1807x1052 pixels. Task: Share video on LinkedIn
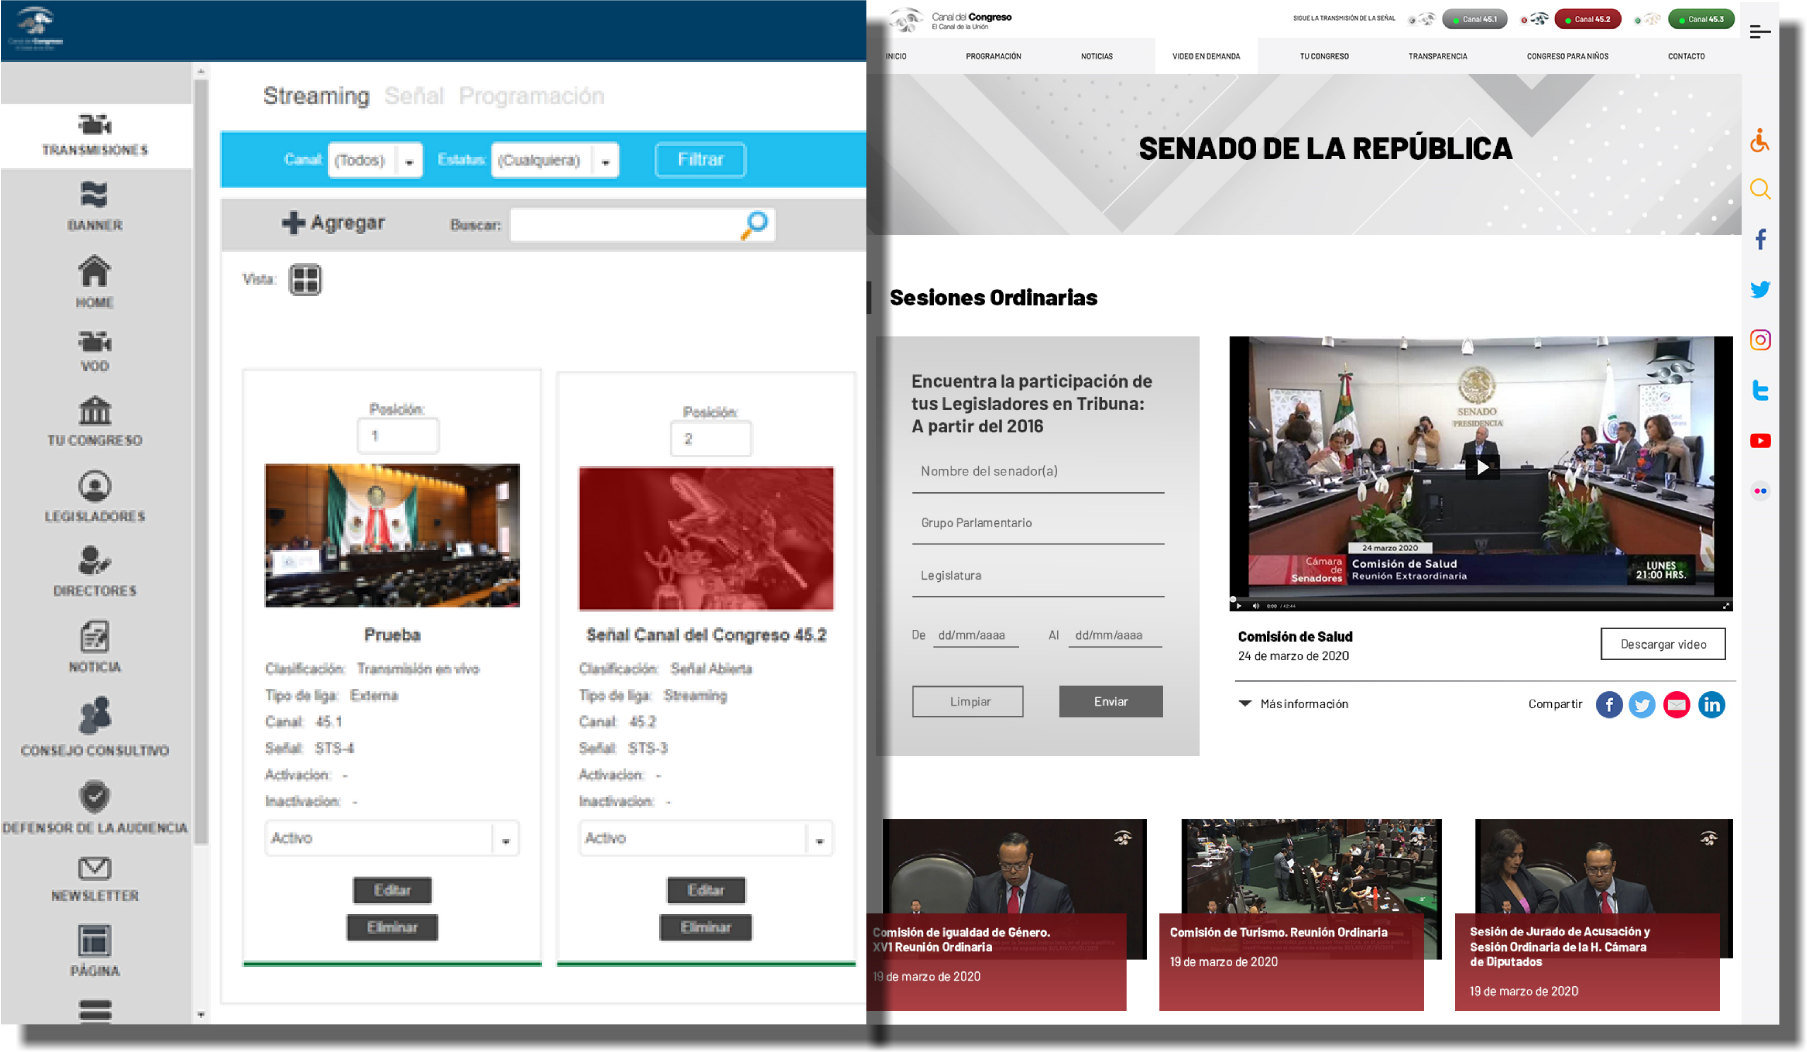point(1711,705)
